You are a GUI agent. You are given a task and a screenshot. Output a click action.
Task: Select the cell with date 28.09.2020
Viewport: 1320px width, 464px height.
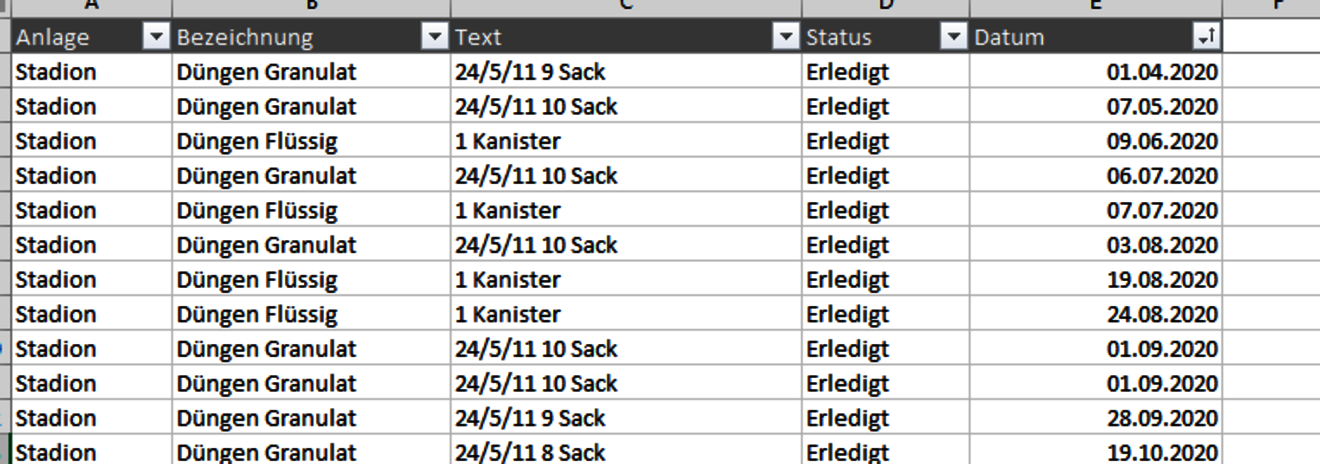click(x=1095, y=418)
